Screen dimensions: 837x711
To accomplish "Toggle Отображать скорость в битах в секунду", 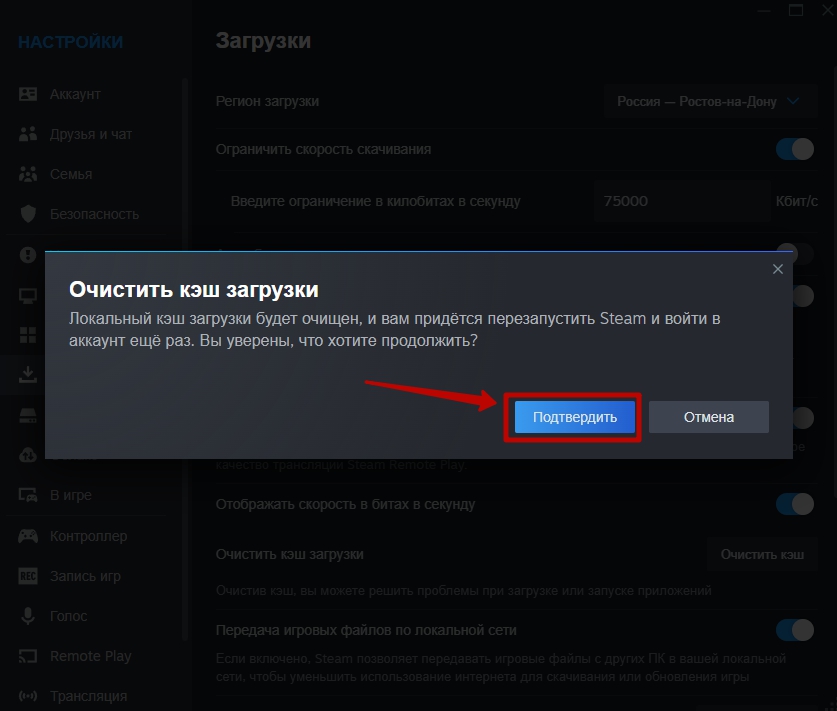I will coord(794,504).
